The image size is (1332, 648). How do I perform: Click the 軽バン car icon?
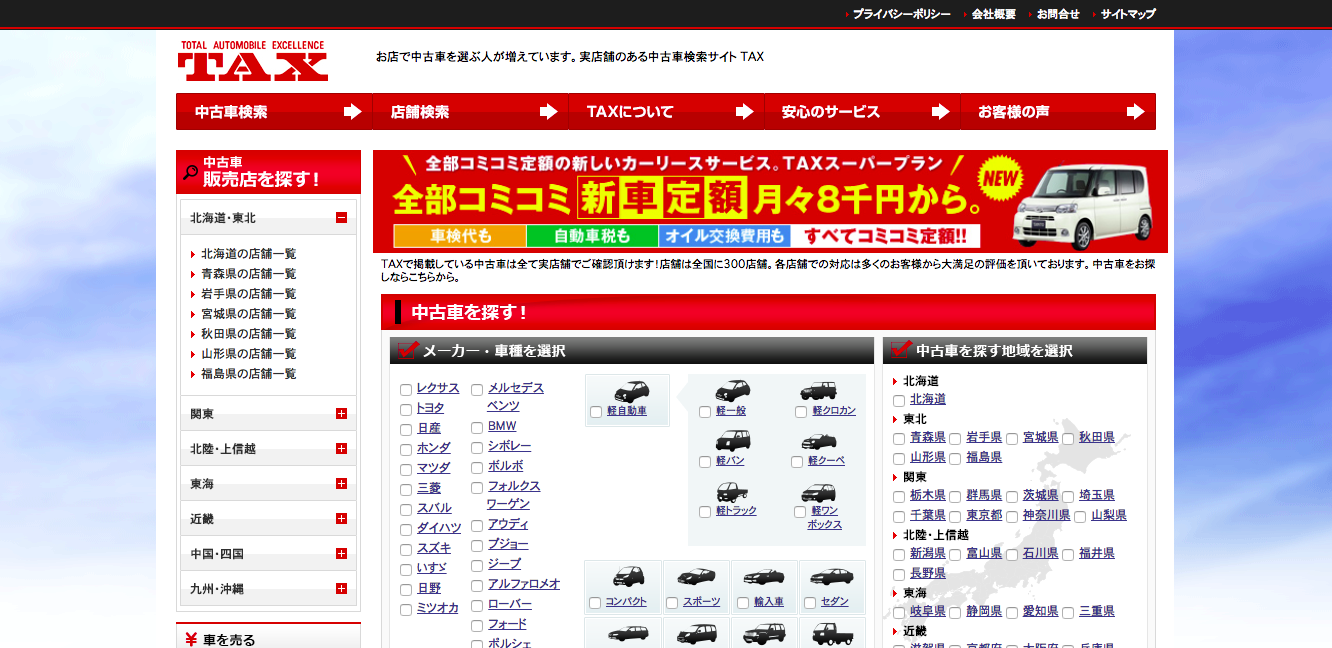(x=732, y=440)
